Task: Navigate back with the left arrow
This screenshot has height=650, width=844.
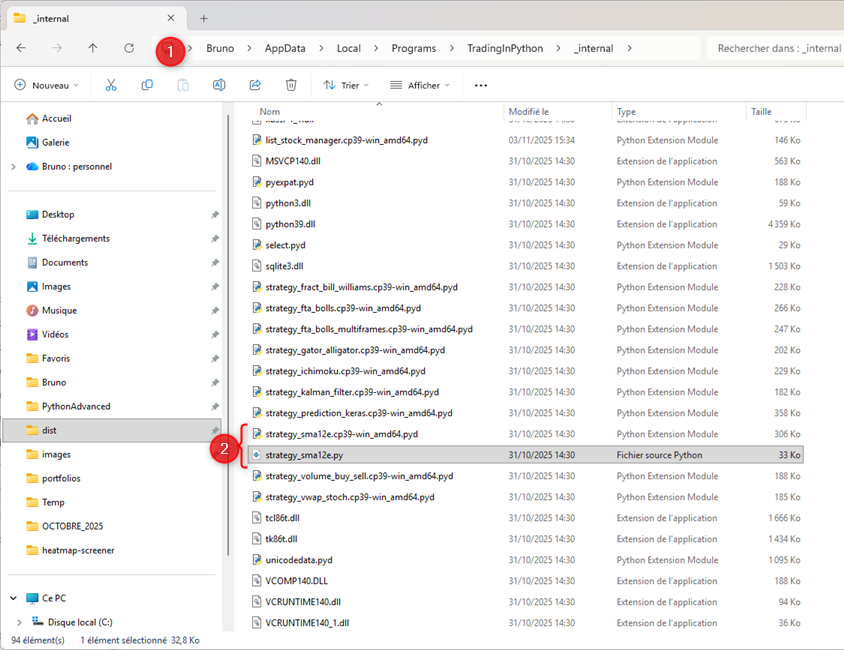Action: [x=21, y=48]
